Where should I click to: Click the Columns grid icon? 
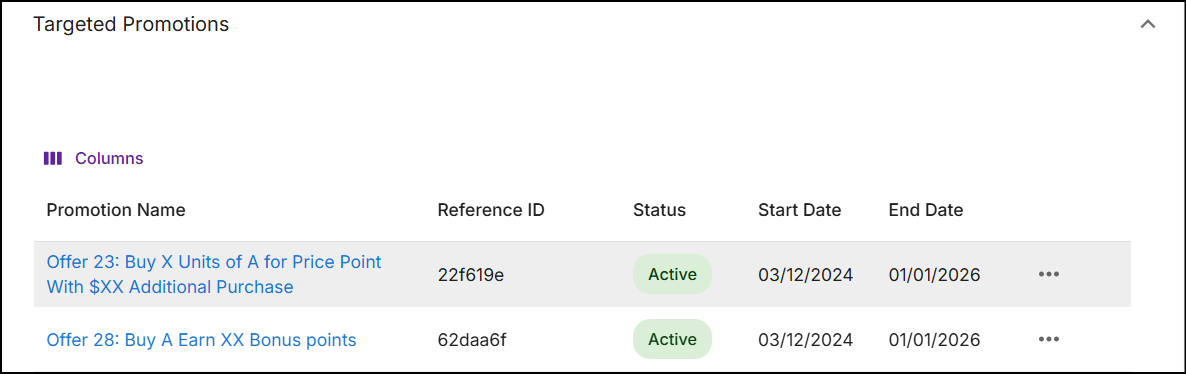[x=52, y=159]
